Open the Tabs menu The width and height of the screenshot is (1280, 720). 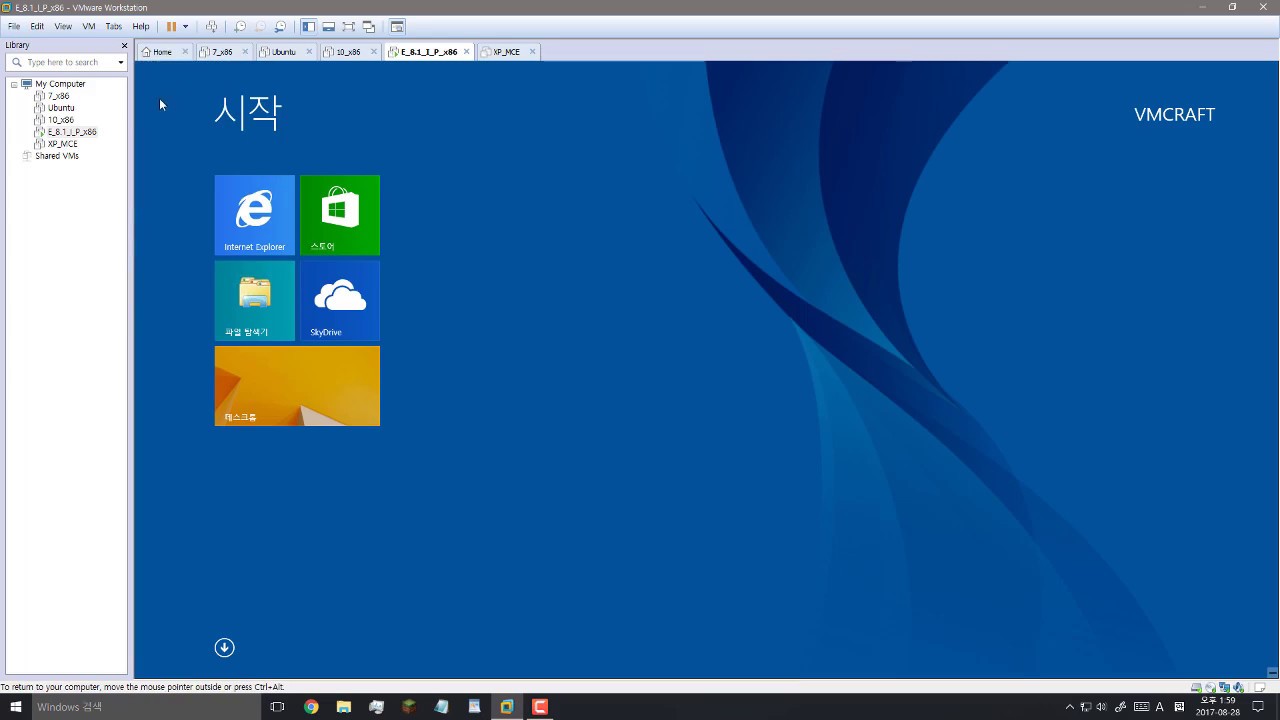coord(114,26)
